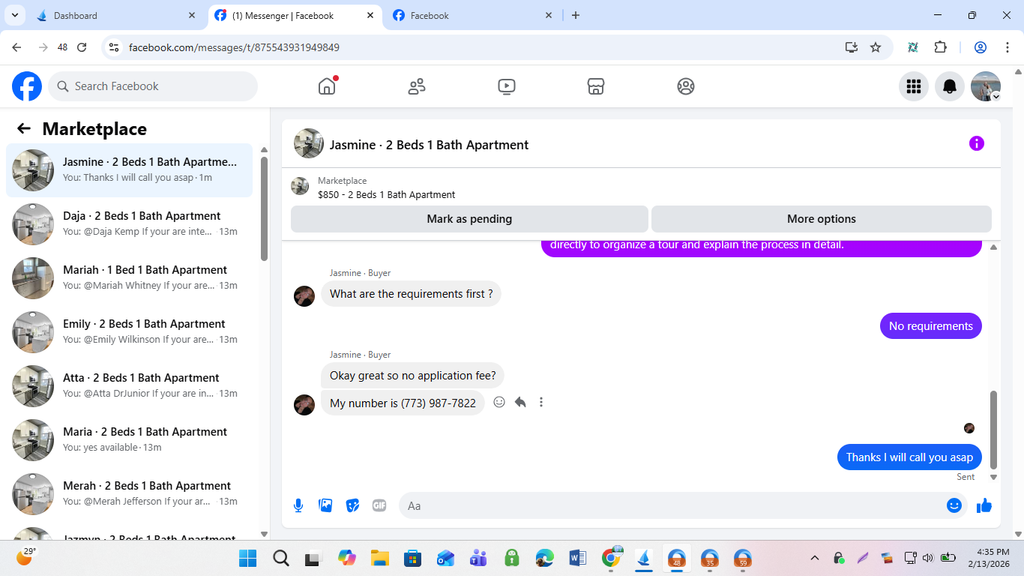This screenshot has height=576, width=1024.
Task: Open the Mariah 1 Bed 1 Bath conversation
Action: pyautogui.click(x=129, y=278)
